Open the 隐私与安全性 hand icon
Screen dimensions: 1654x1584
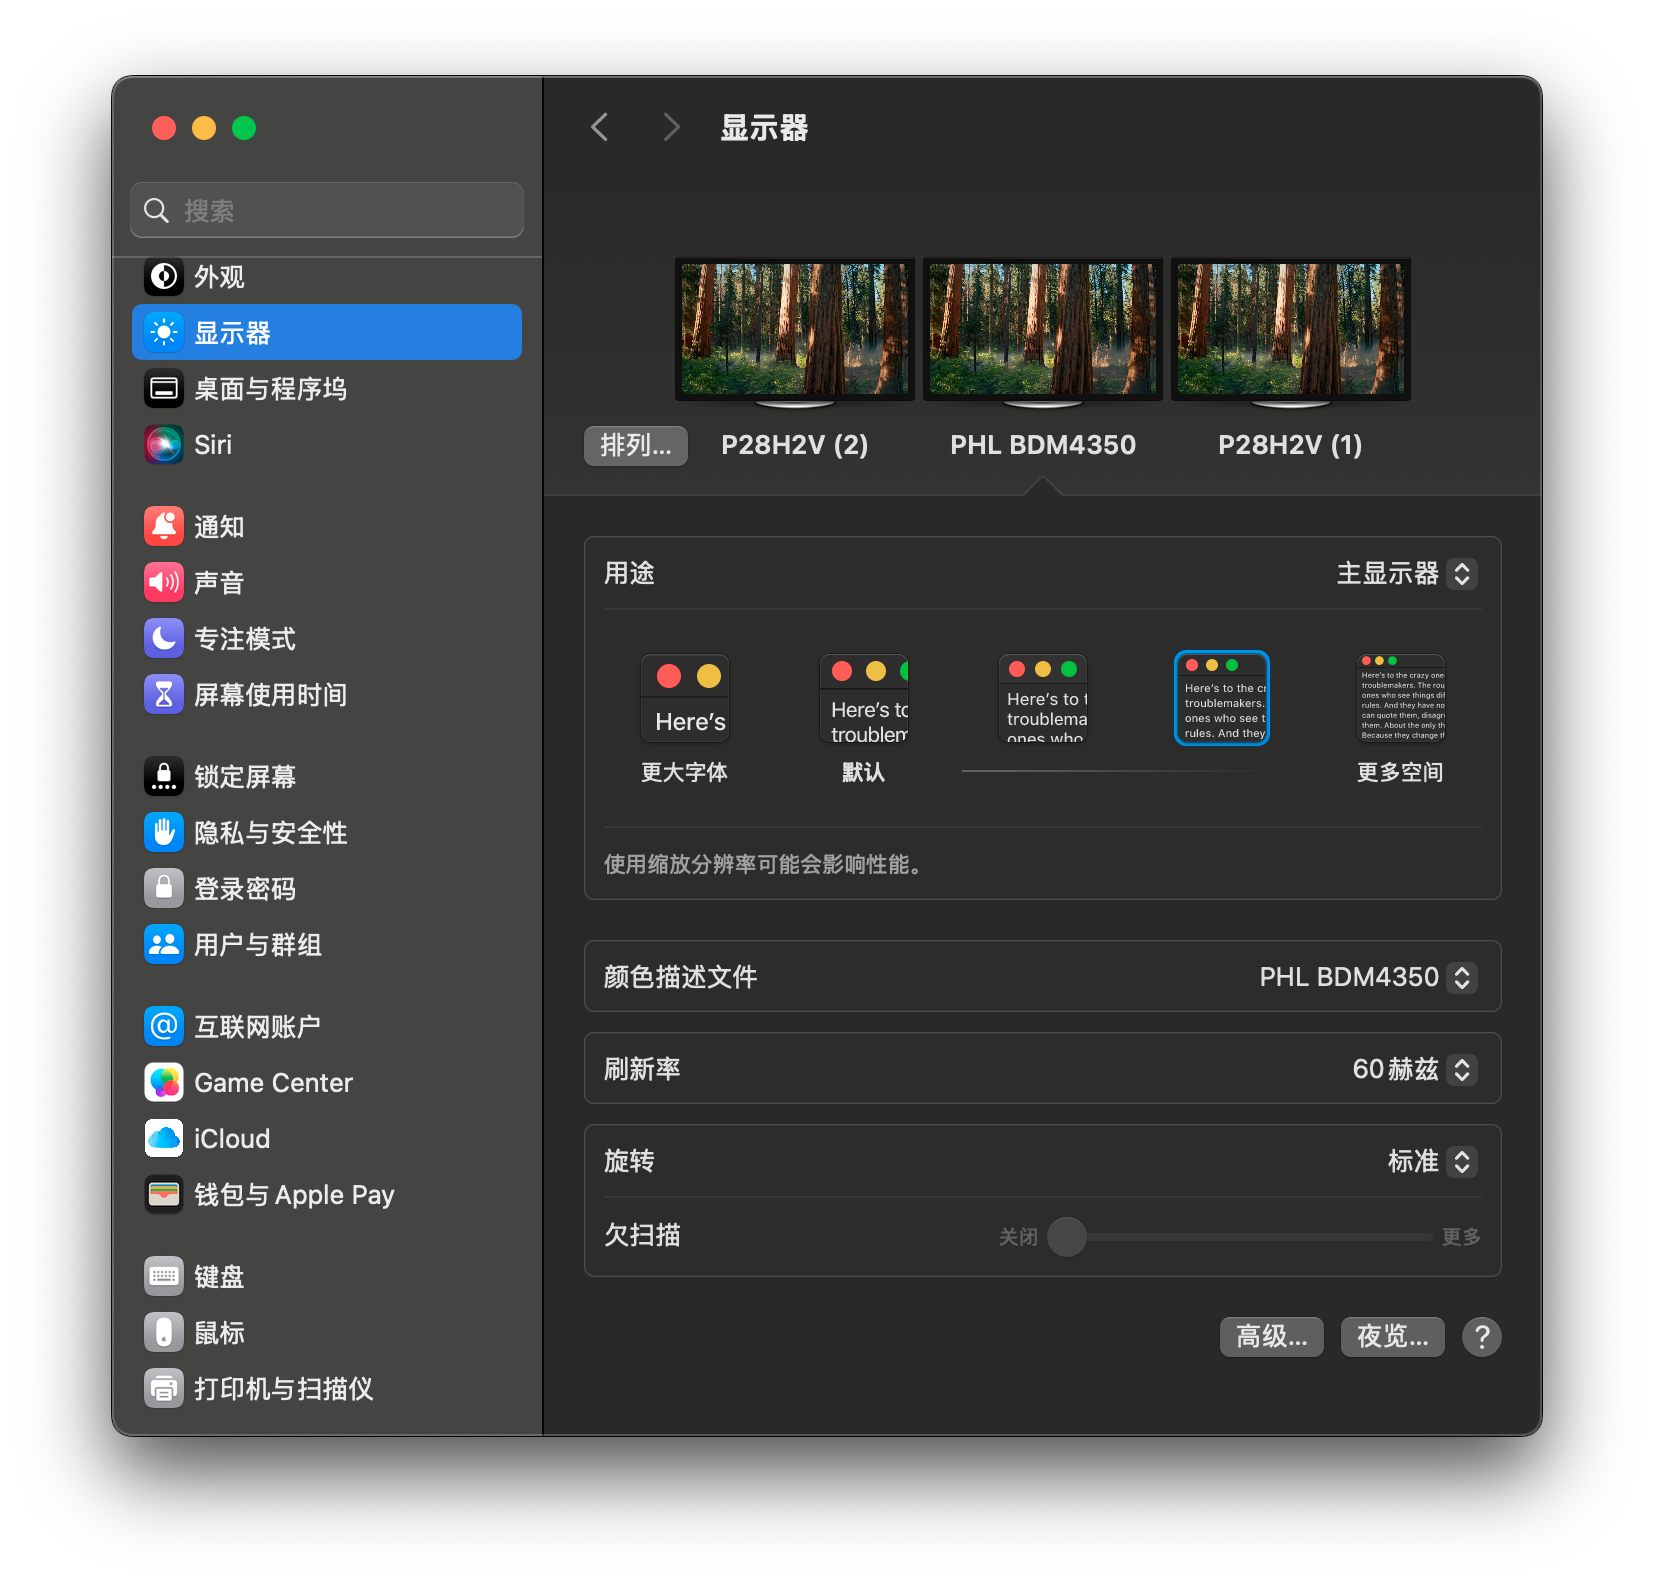[164, 832]
